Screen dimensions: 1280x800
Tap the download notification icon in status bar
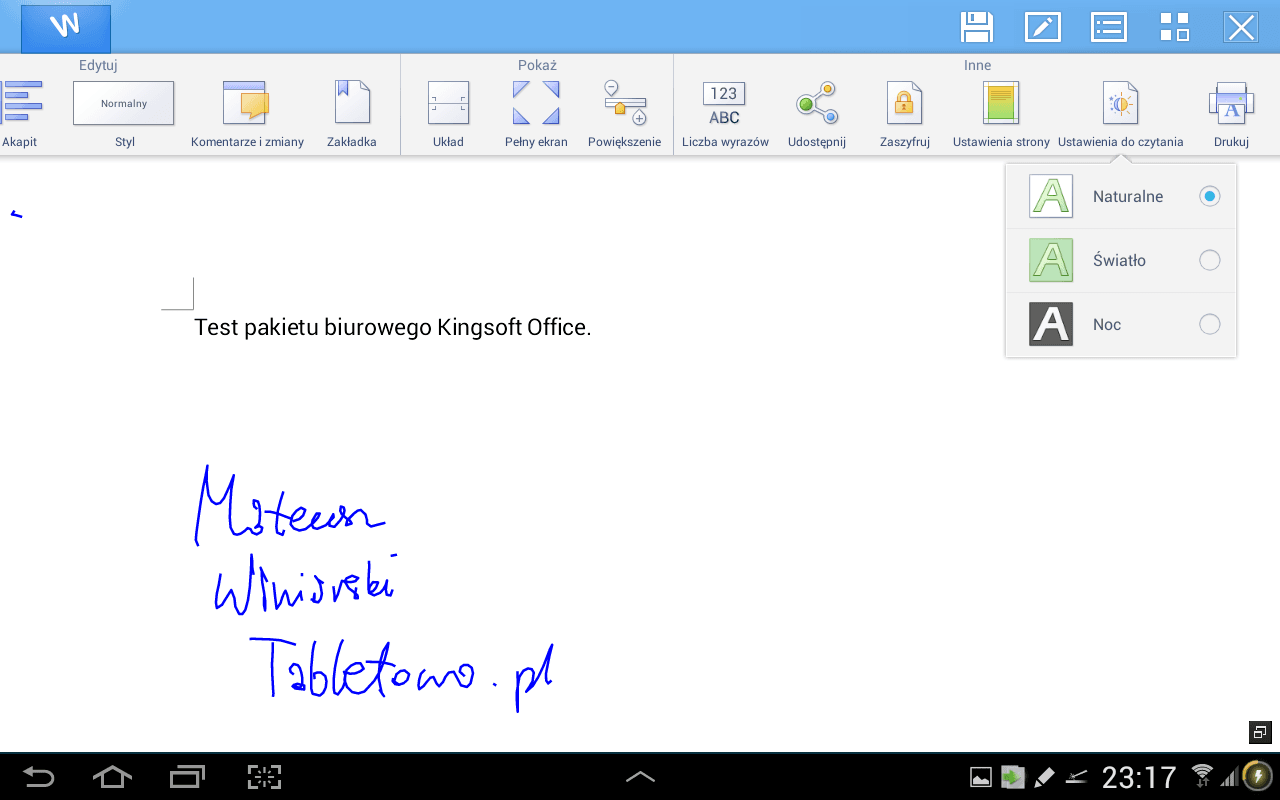coord(1013,777)
